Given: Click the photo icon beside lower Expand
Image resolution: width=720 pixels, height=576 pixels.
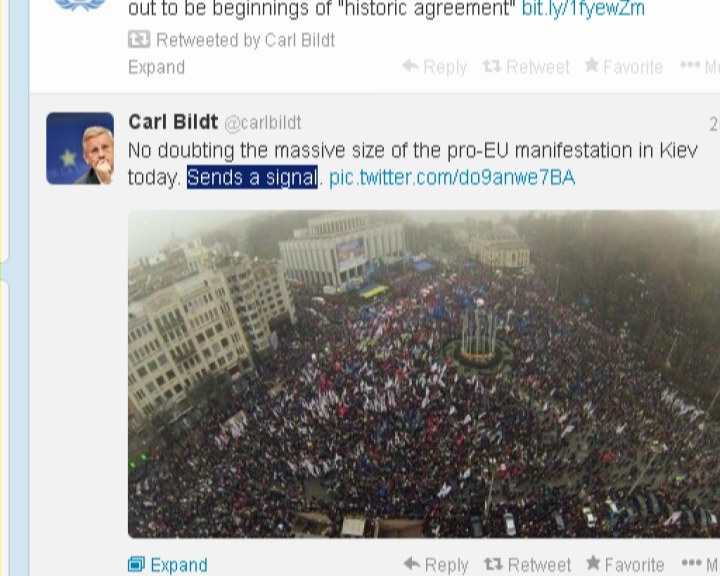Looking at the screenshot, I should [136, 564].
